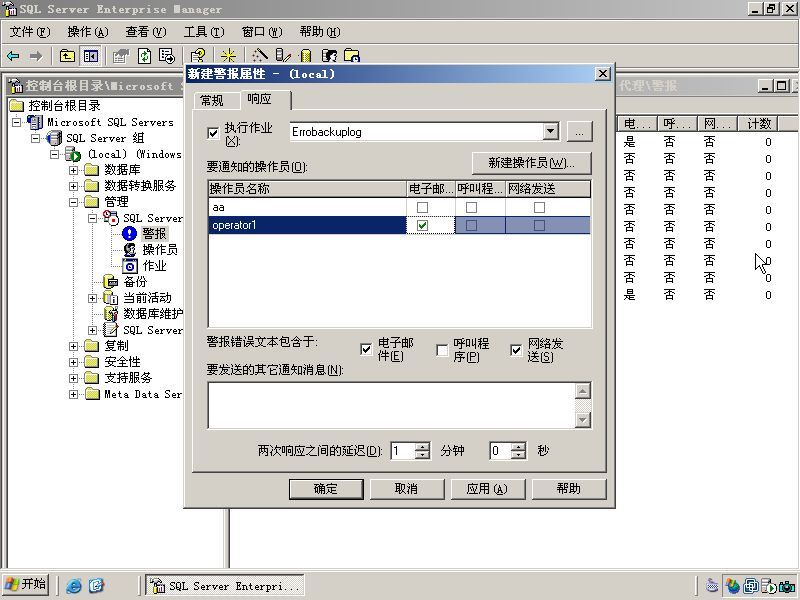Click the Up one level folder icon

coord(67,56)
